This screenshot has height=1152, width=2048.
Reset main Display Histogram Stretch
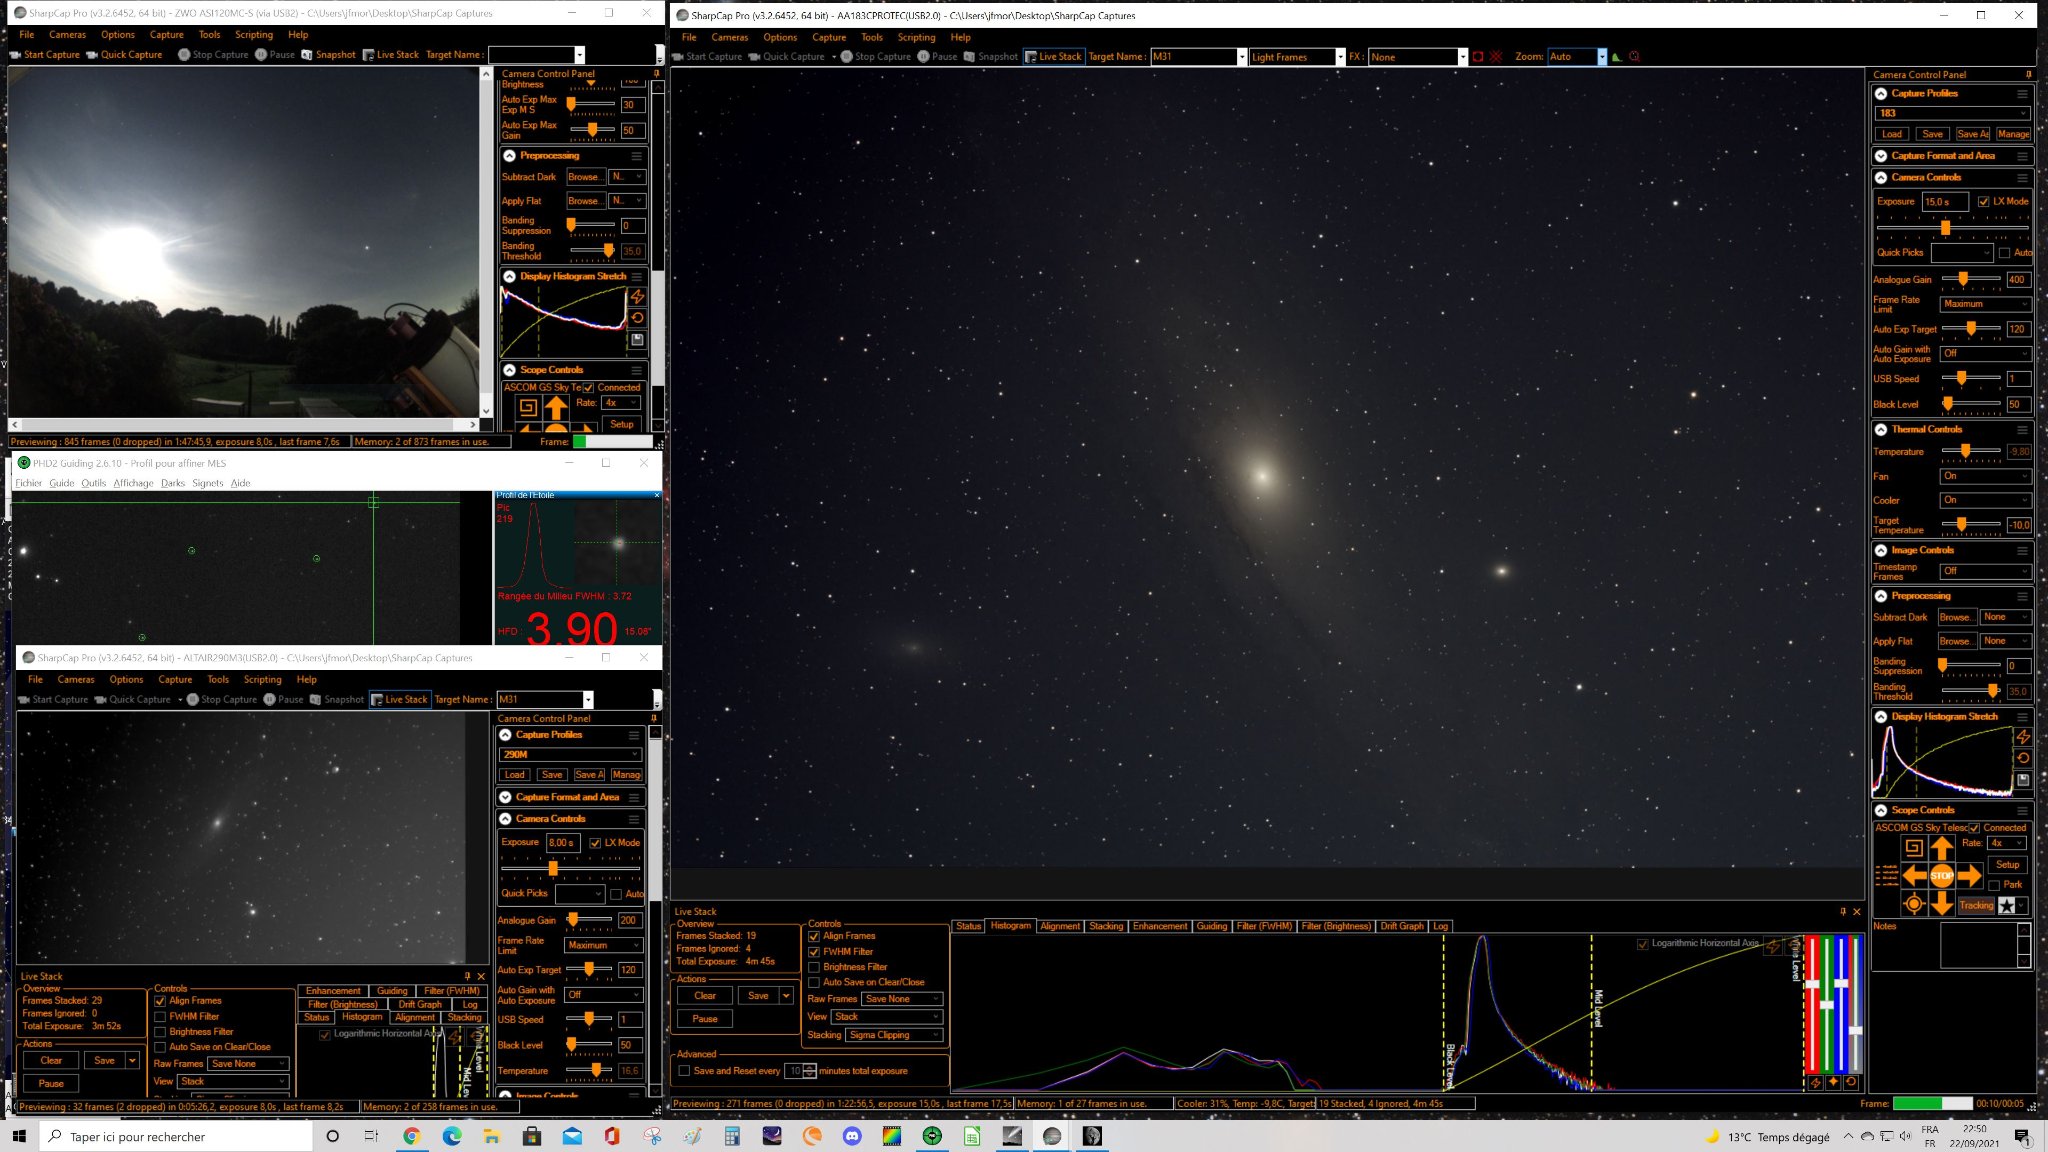pos(2023,758)
